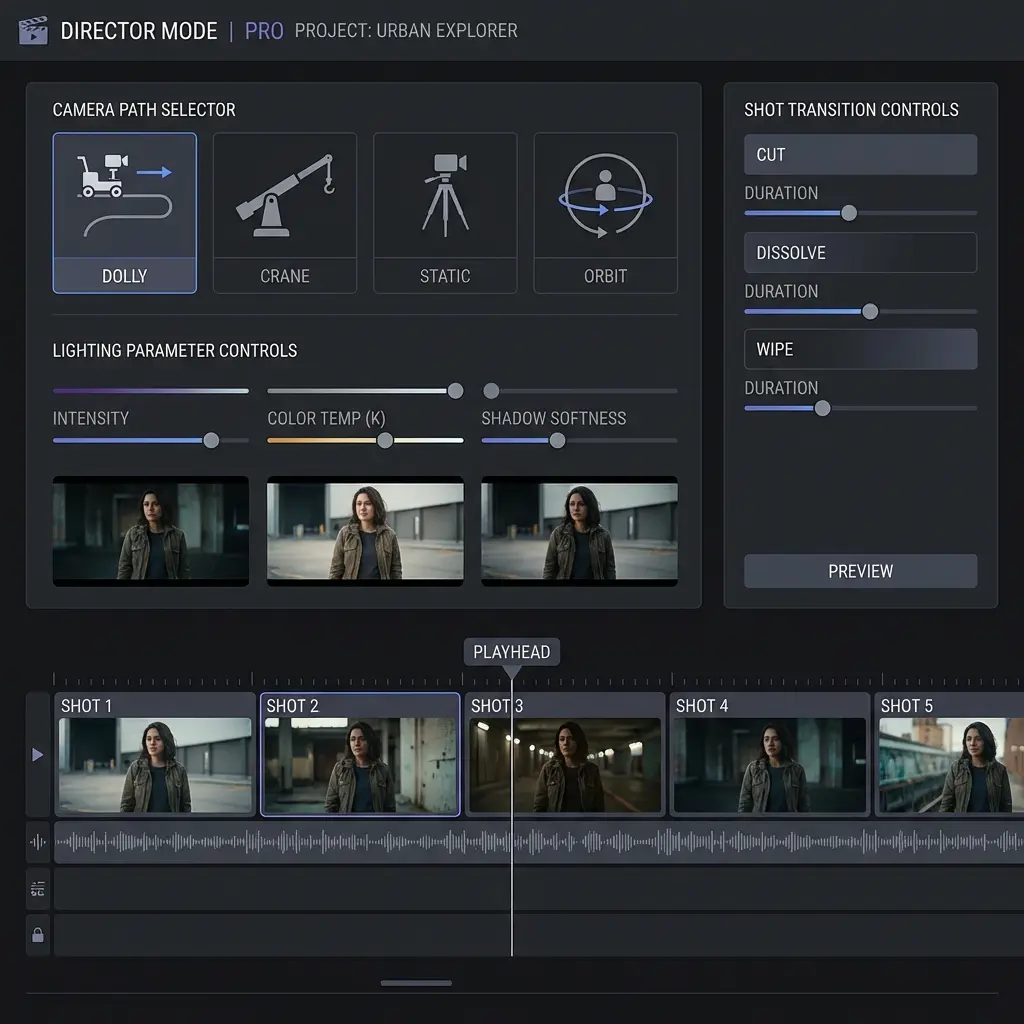Select the Crane camera path icon
The image size is (1024, 1024).
click(285, 195)
